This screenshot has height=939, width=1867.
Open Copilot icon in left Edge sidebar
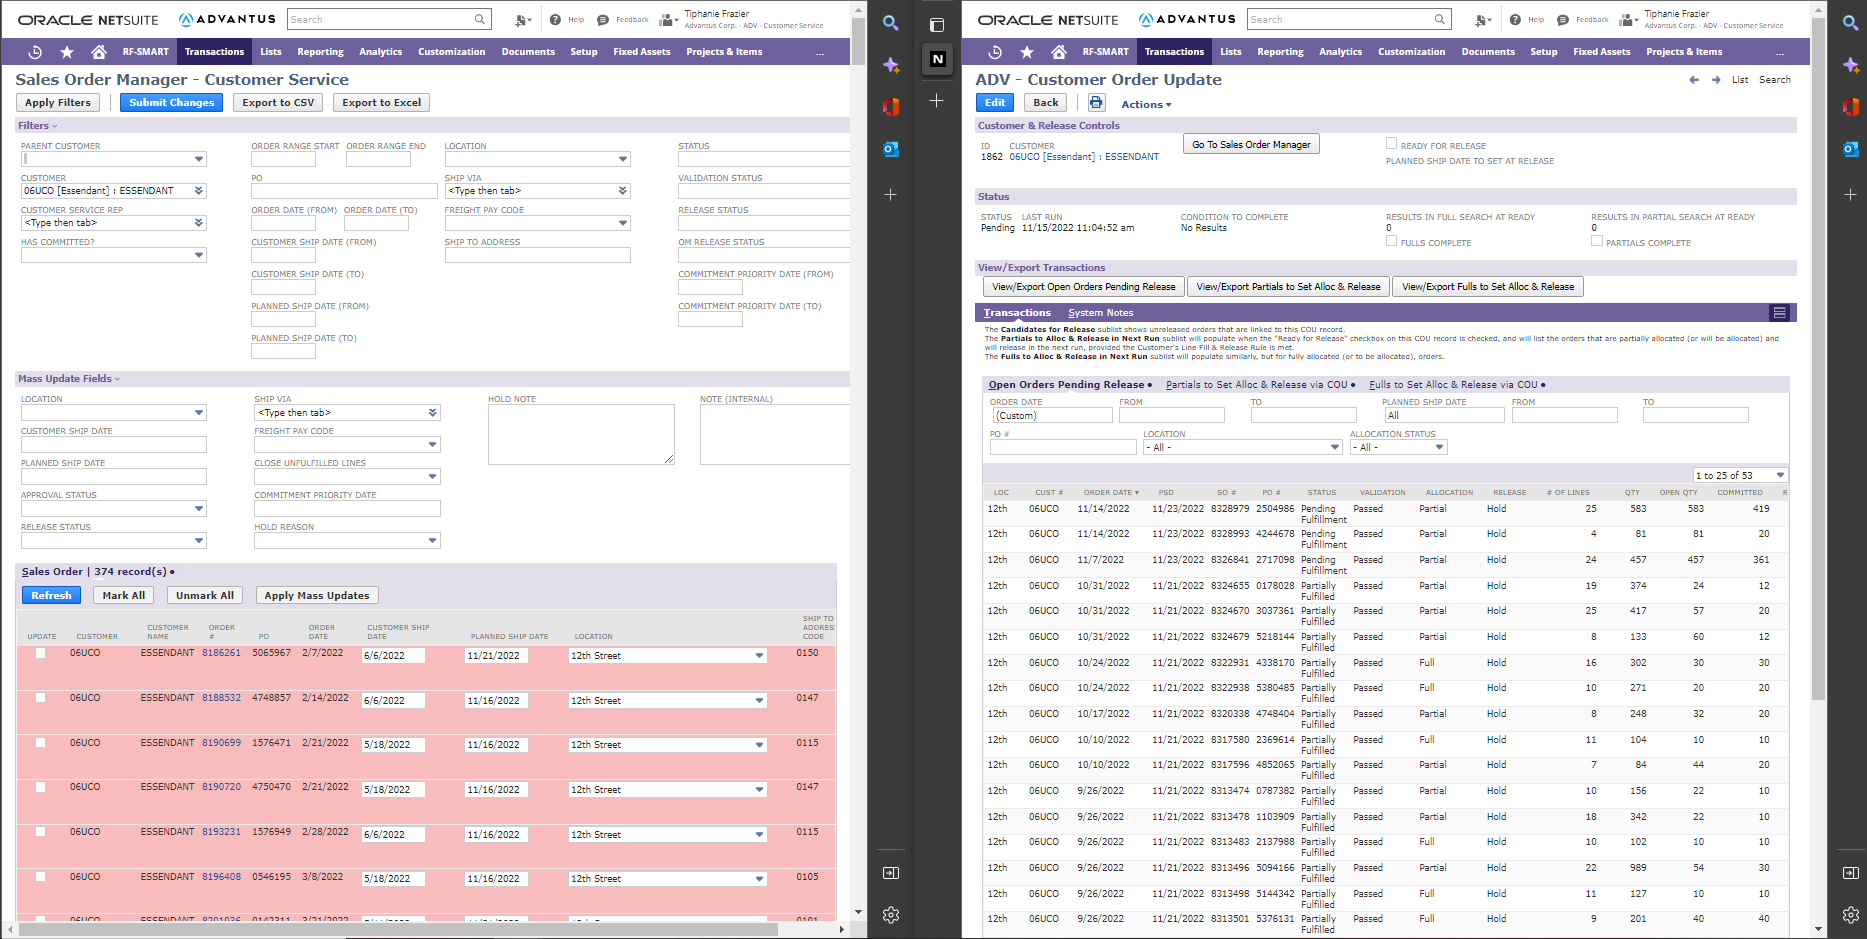pos(891,65)
